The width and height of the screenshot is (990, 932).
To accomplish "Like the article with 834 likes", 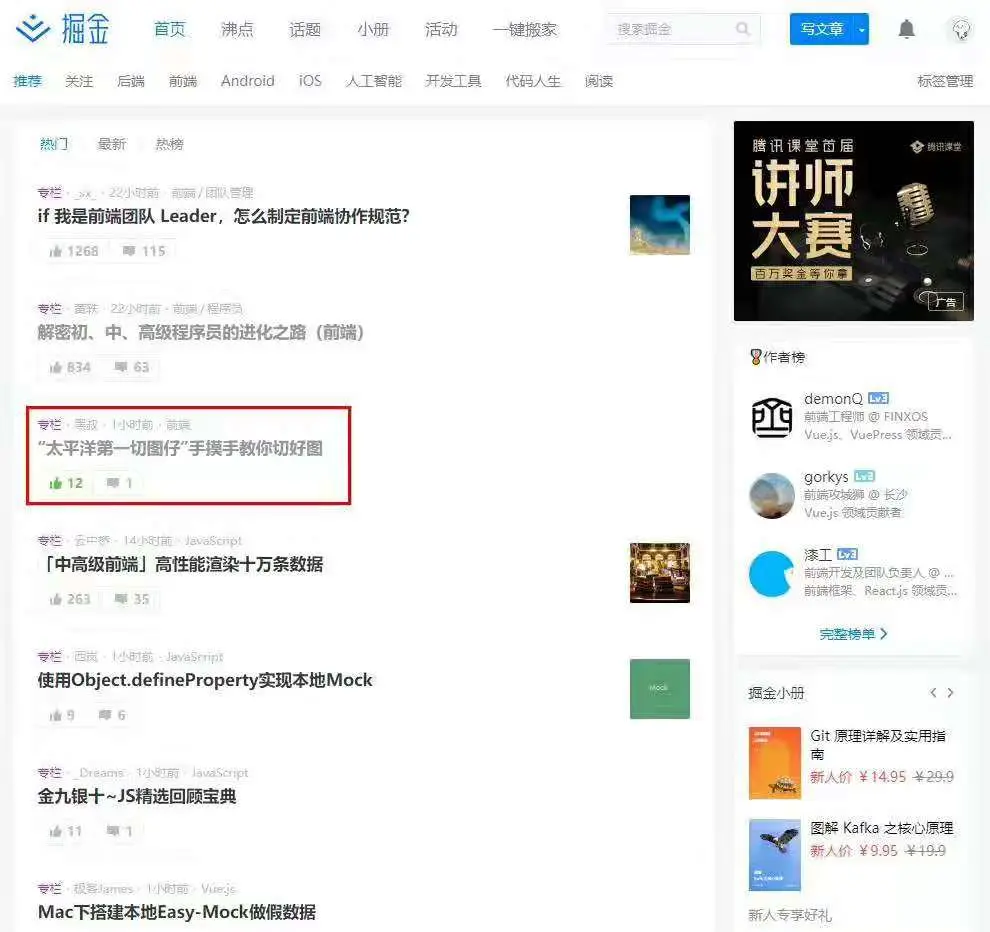I will click(70, 367).
